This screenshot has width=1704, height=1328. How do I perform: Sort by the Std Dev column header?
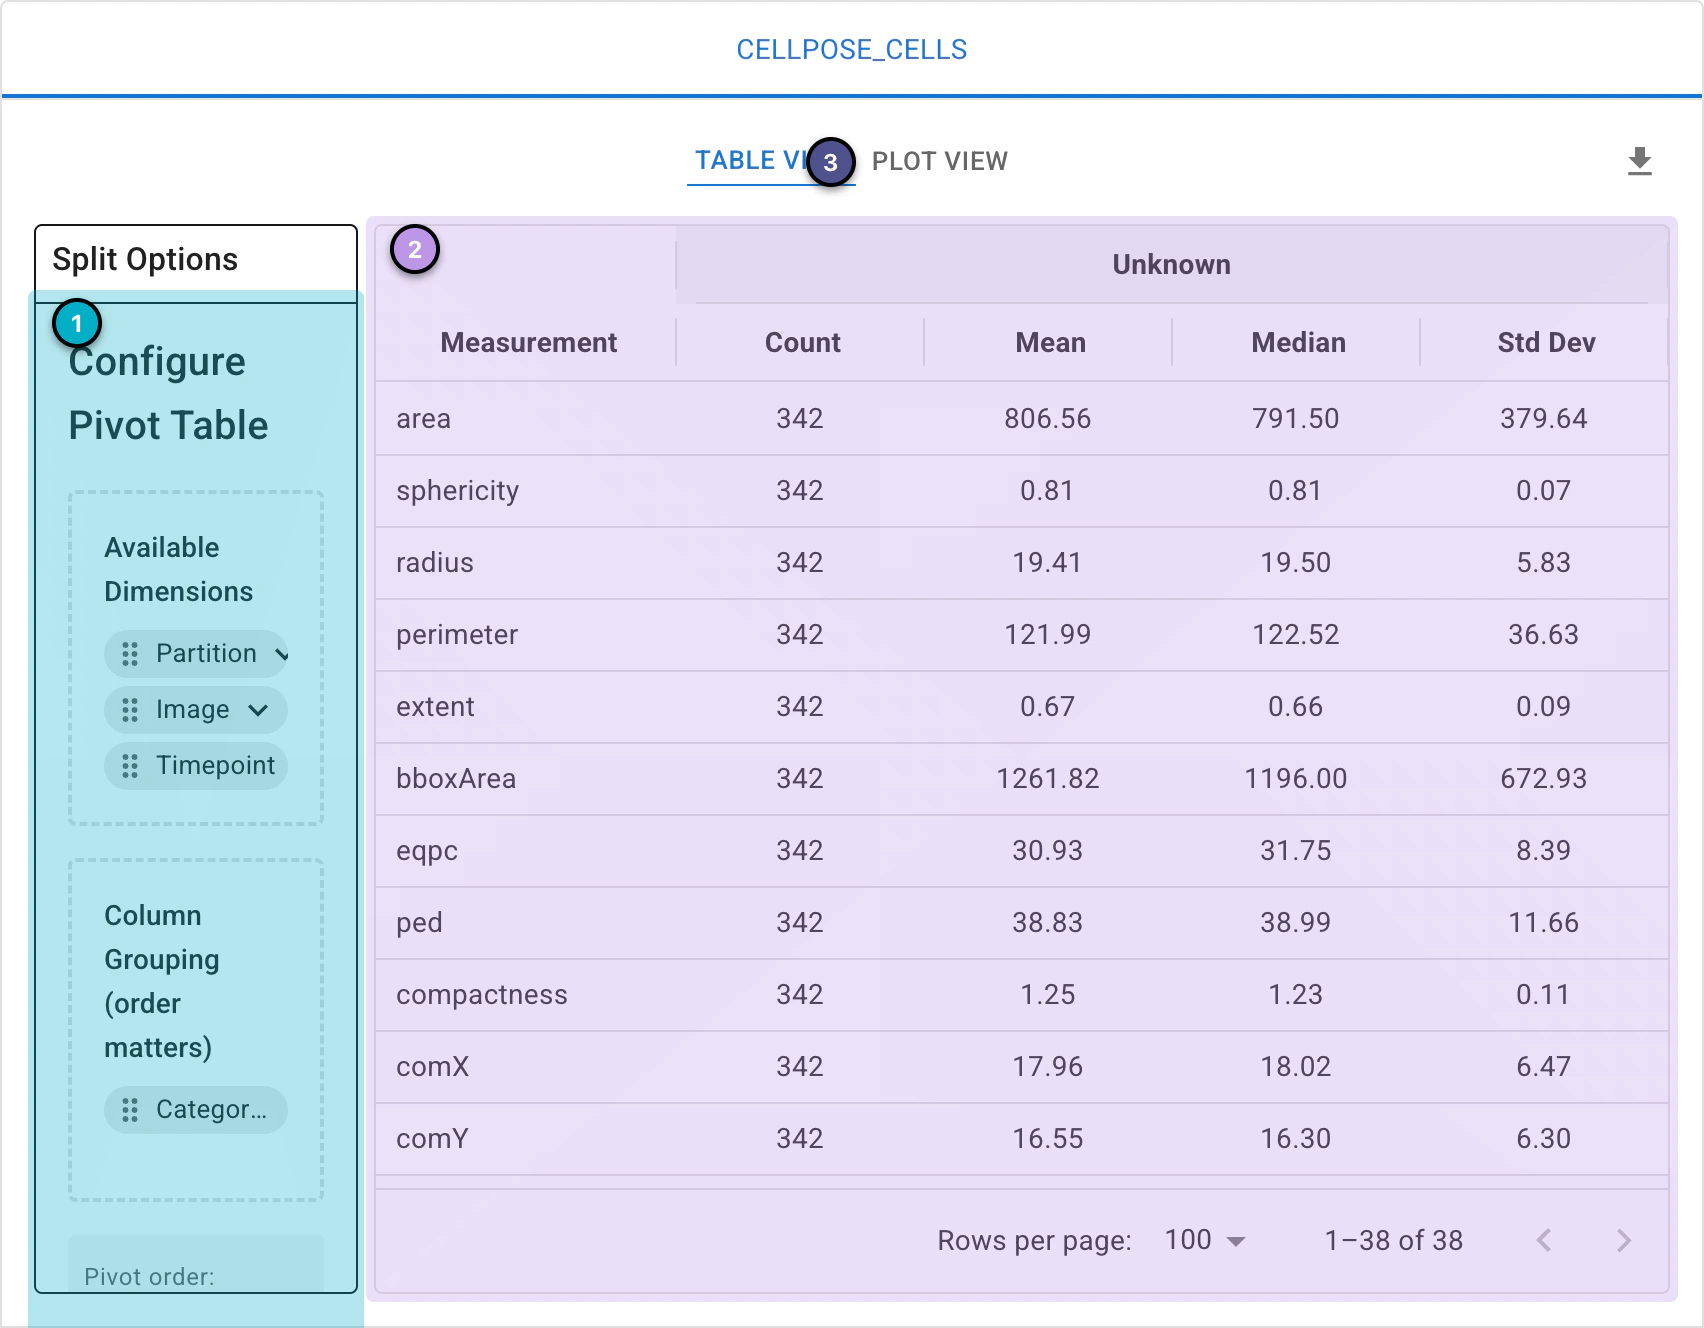pyautogui.click(x=1546, y=343)
